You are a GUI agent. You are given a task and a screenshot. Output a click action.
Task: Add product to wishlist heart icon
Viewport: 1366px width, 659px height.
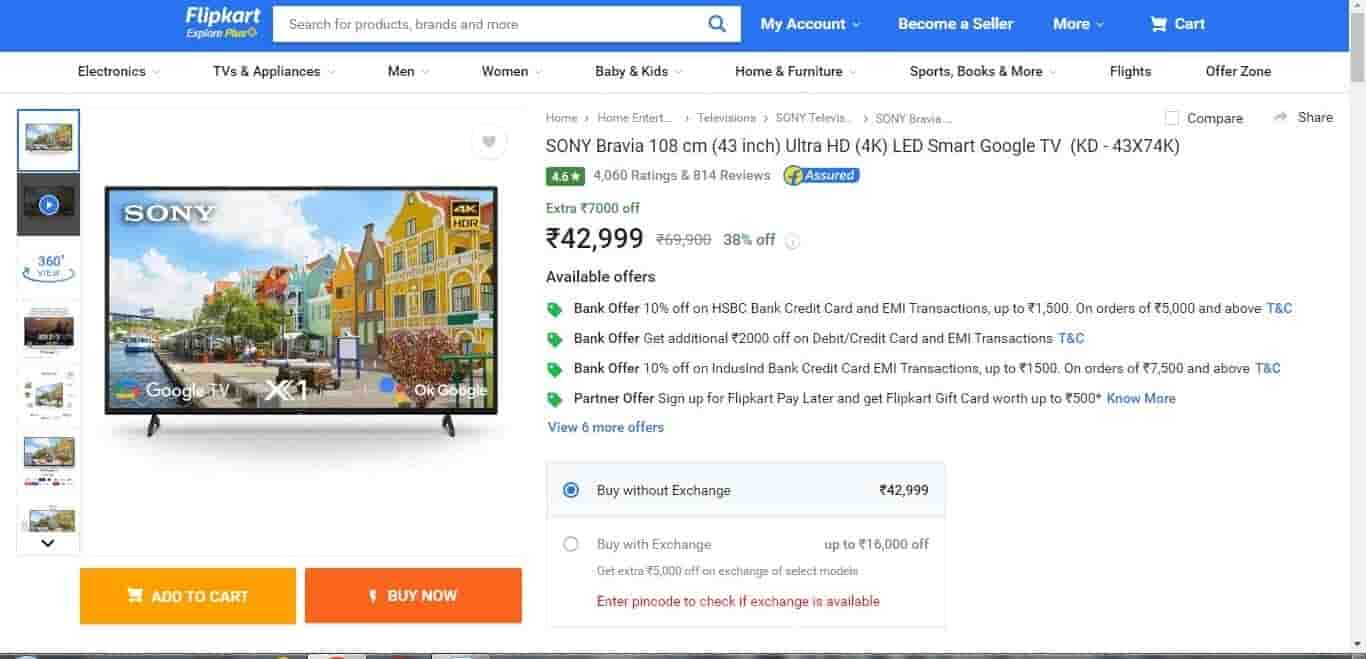pos(489,142)
